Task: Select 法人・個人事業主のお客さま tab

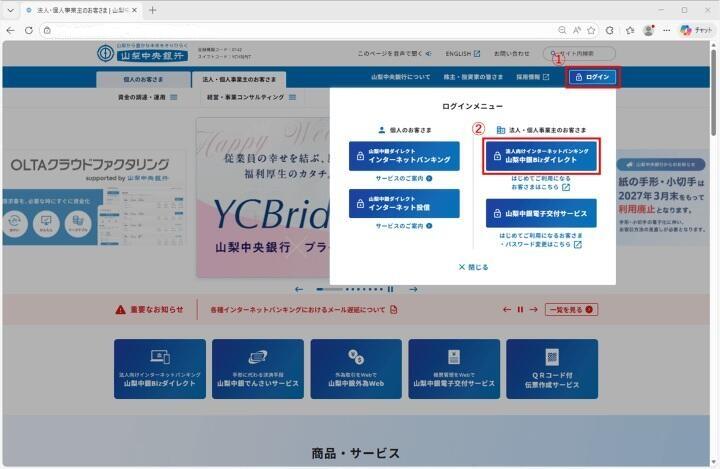Action: pos(239,78)
